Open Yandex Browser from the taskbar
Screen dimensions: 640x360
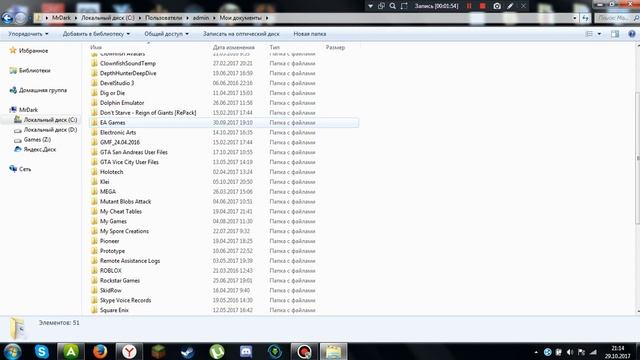coord(129,351)
